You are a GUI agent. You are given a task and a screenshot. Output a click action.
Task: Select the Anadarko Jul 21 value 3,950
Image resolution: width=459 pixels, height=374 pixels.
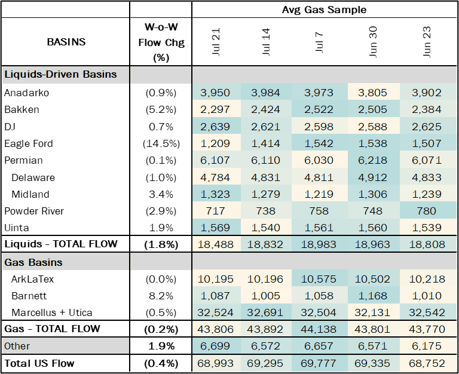click(215, 92)
